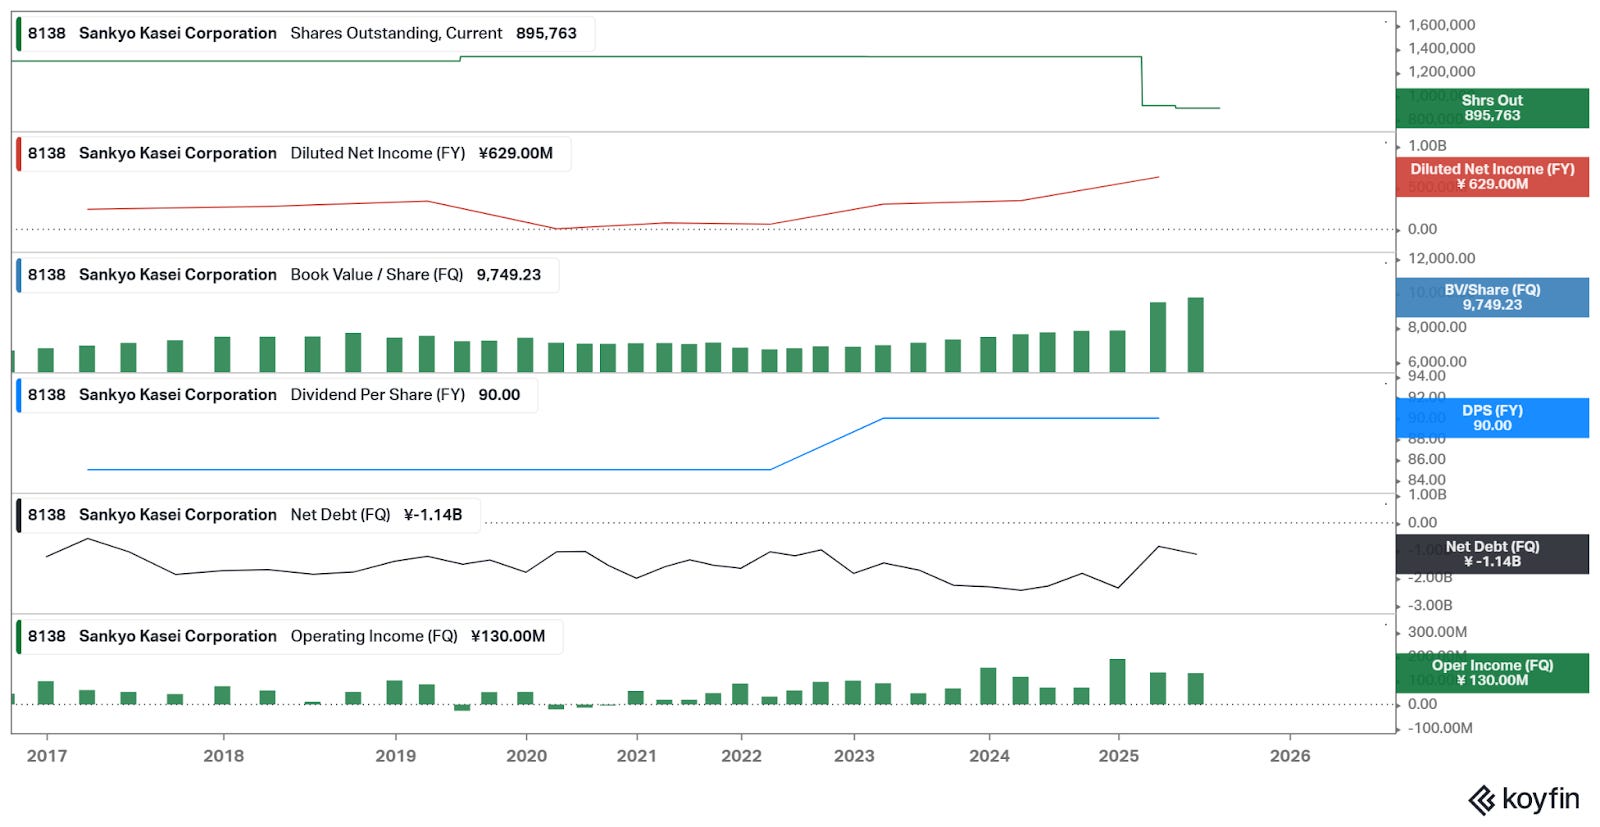The width and height of the screenshot is (1600, 827).
Task: Click the 86.00 dividend axis label
Action: (1426, 459)
